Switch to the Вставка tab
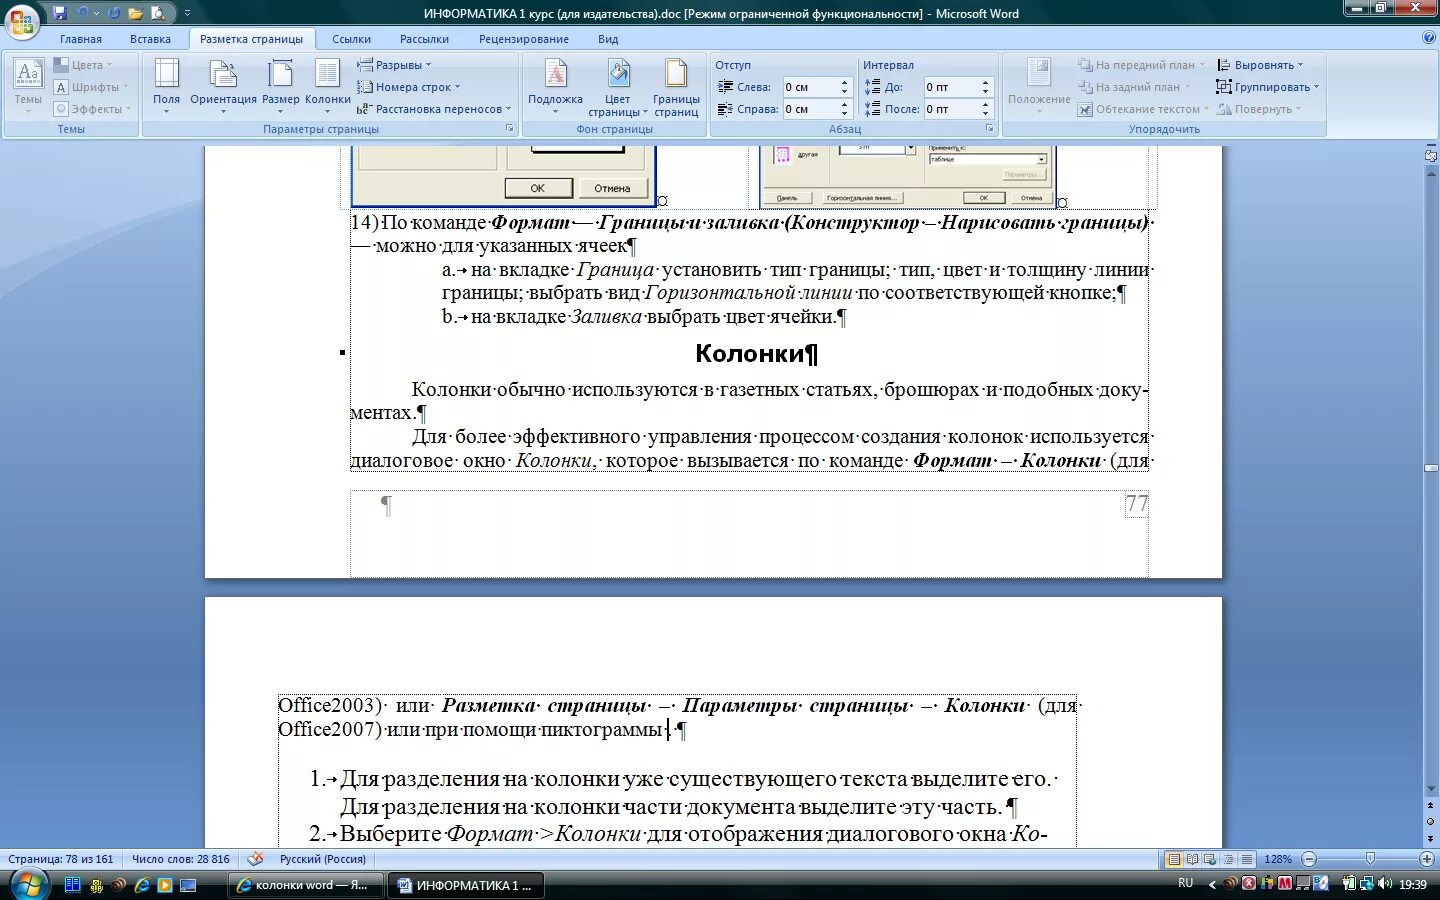 pos(150,39)
